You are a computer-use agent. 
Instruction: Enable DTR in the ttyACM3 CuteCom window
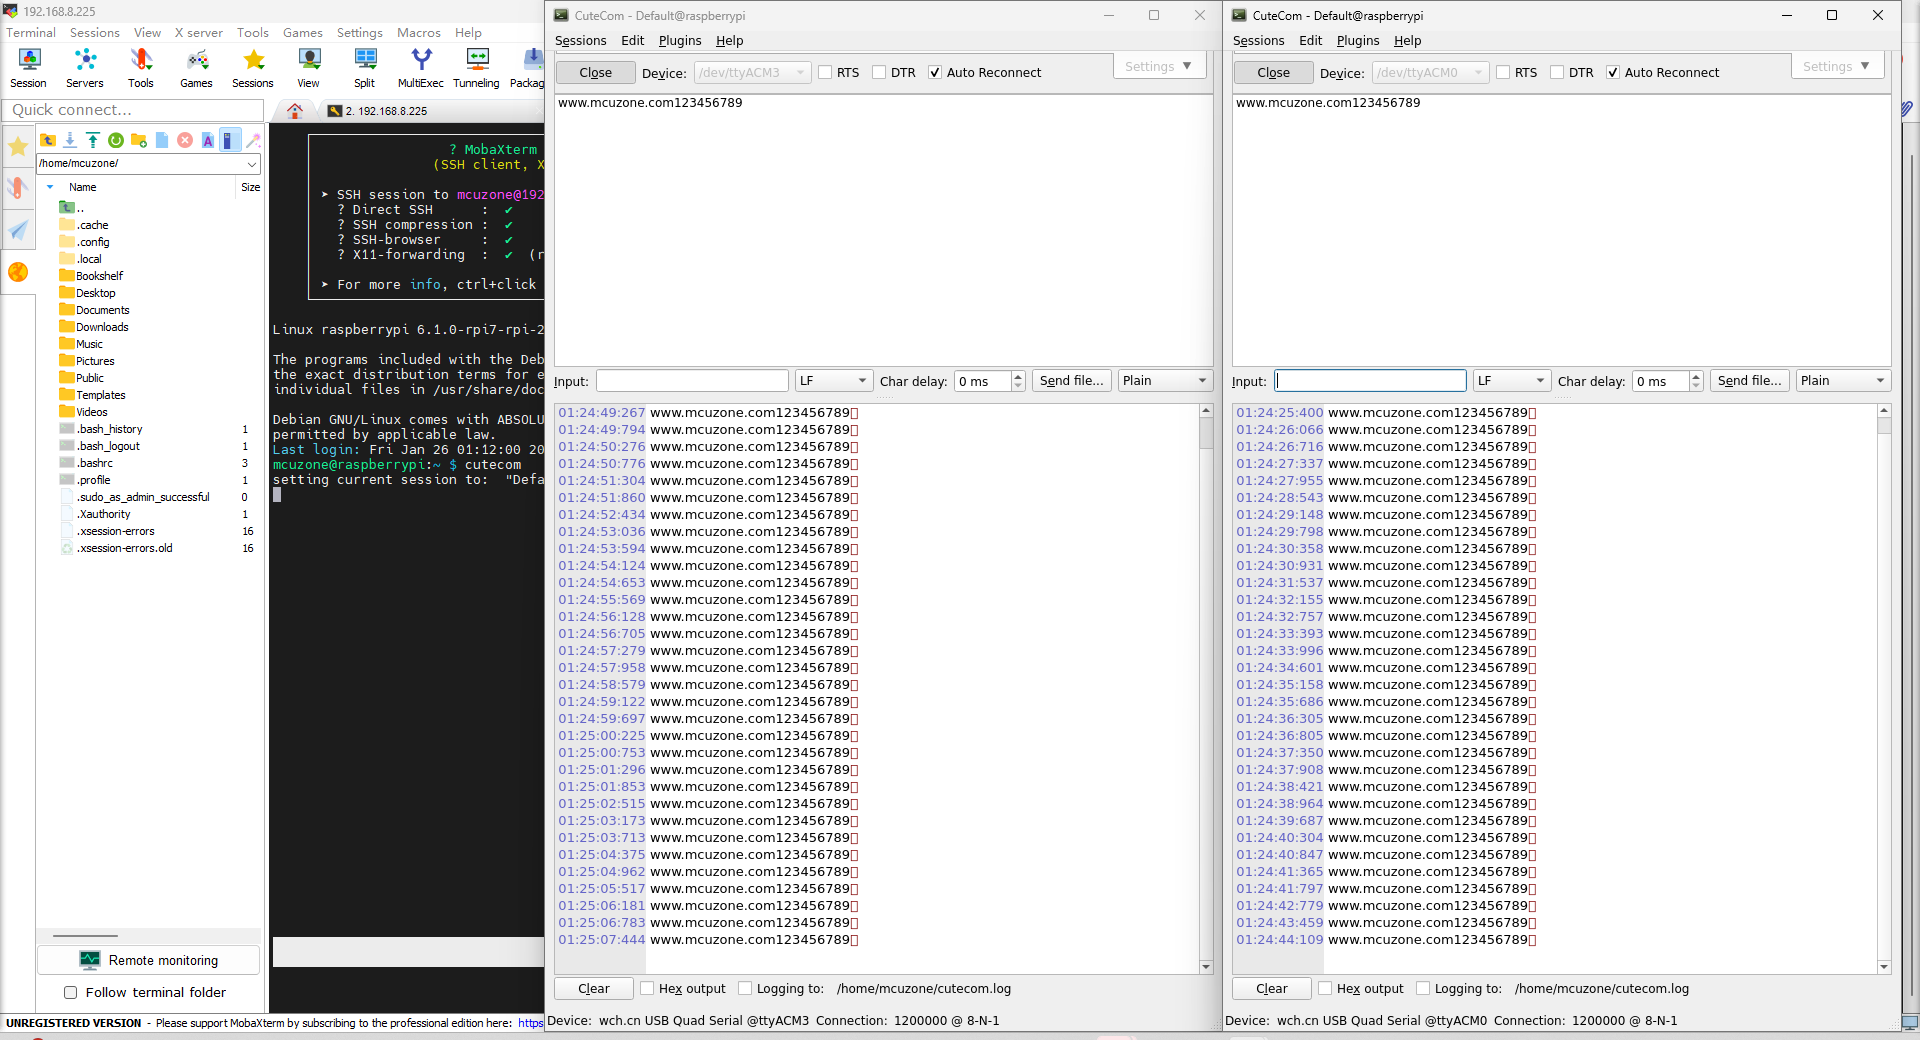click(x=879, y=72)
